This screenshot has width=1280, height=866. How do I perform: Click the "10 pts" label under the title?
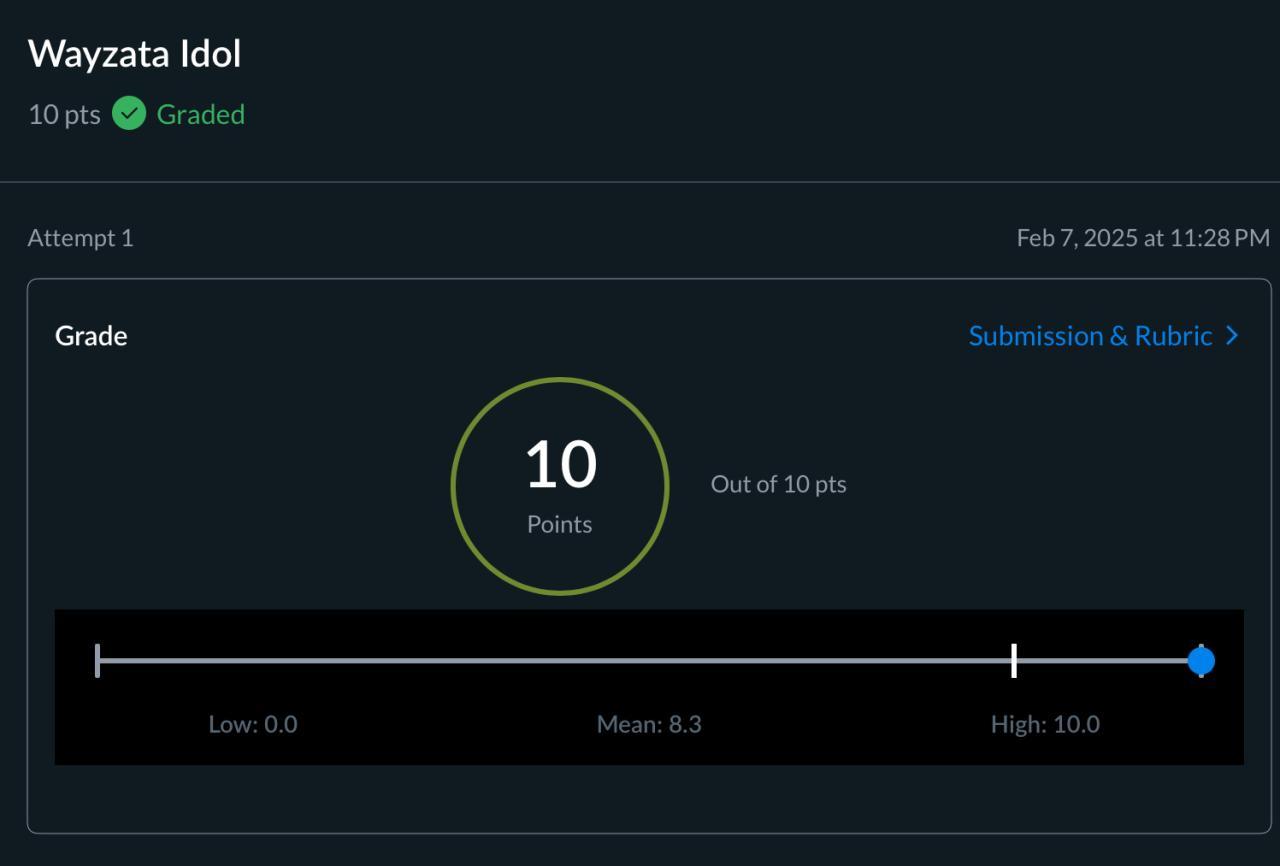coord(64,114)
